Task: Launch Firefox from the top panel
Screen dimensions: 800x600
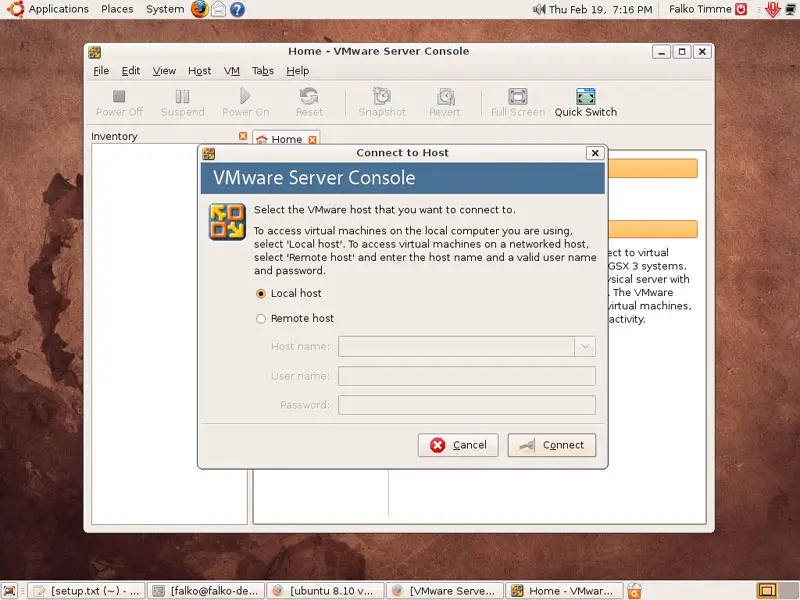Action: (199, 9)
